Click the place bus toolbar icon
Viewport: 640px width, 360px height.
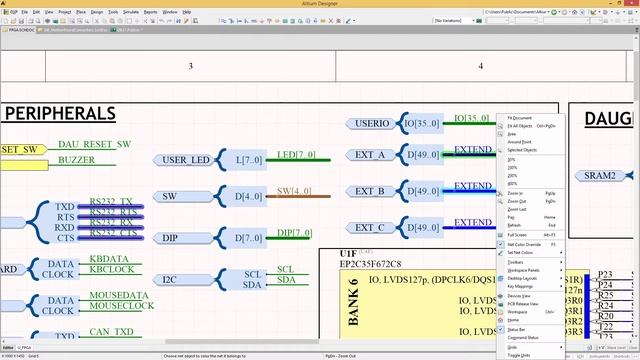(231, 21)
